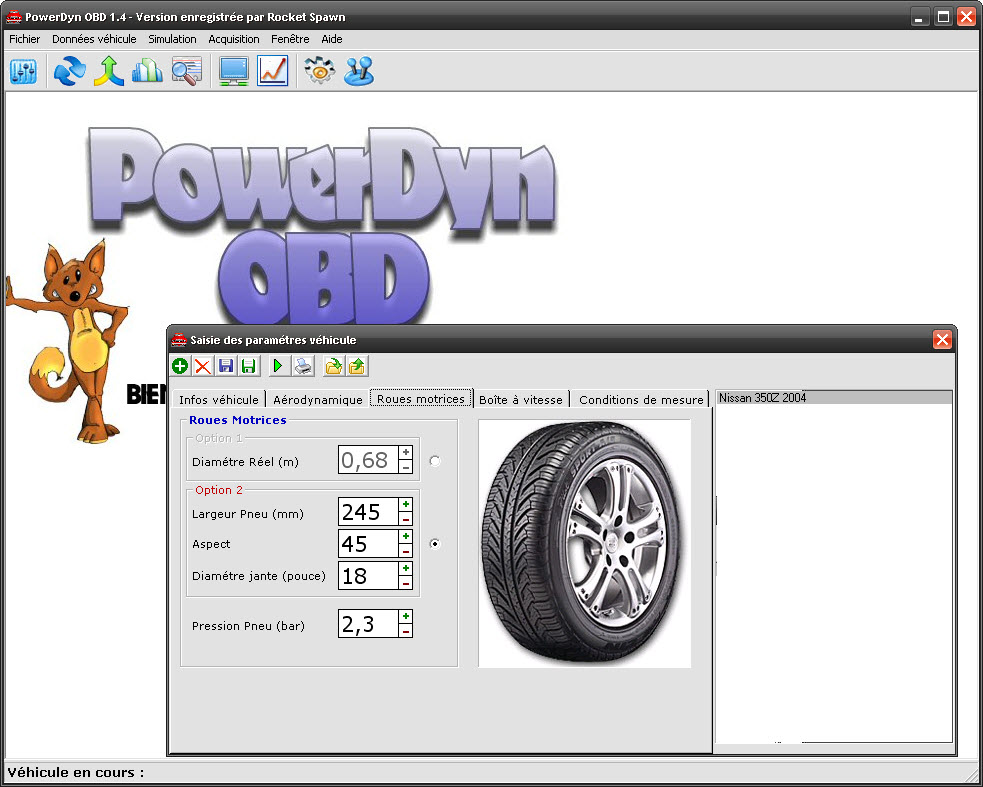The width and height of the screenshot is (983, 787).
Task: Click the green plus add vehicle icon
Action: pos(180,367)
